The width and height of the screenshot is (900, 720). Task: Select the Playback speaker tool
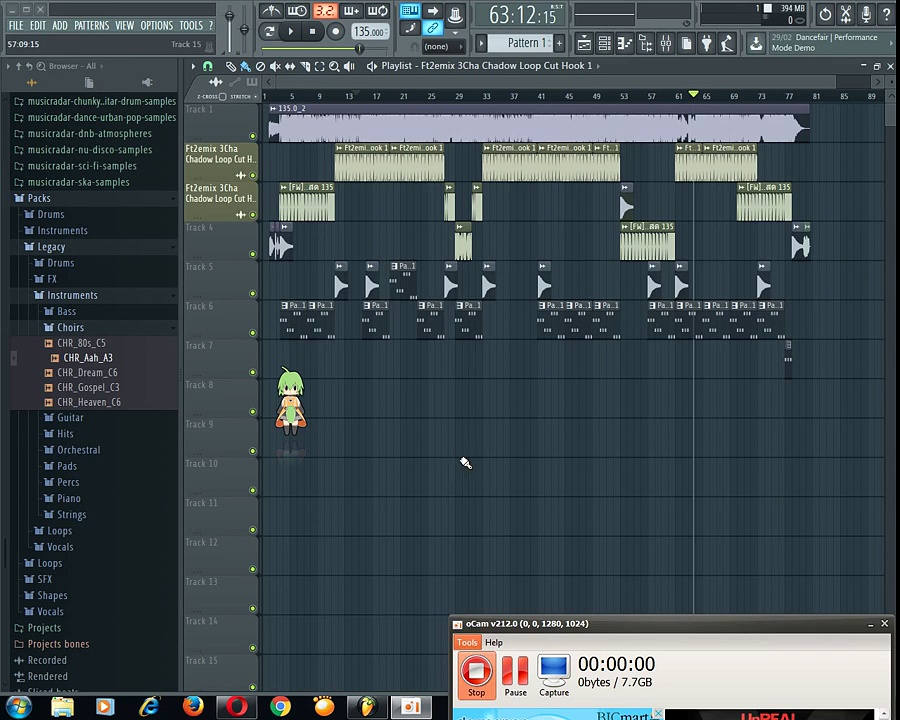[x=349, y=67]
